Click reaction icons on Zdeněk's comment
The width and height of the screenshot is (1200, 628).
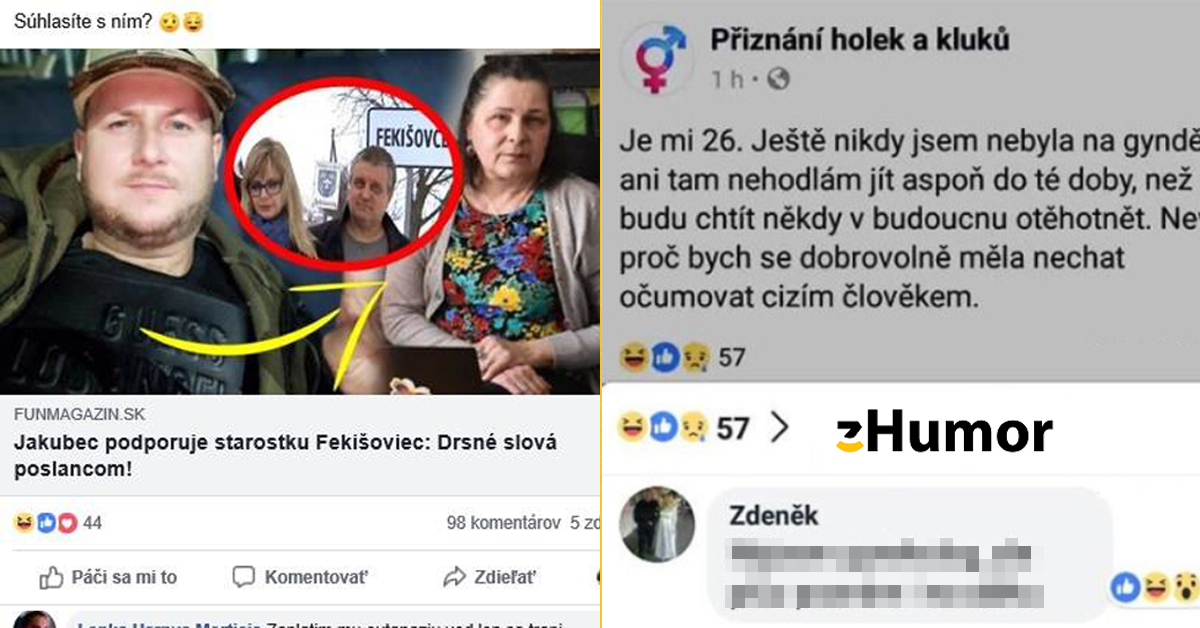1154,587
